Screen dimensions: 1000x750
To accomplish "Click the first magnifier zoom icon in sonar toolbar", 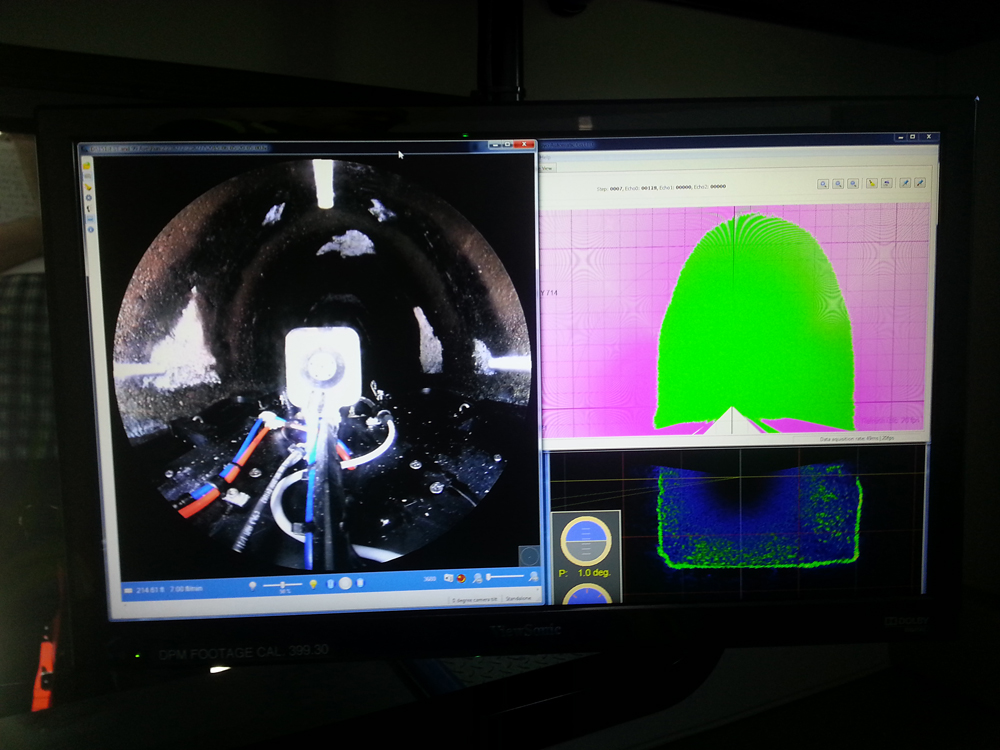I will (x=823, y=184).
